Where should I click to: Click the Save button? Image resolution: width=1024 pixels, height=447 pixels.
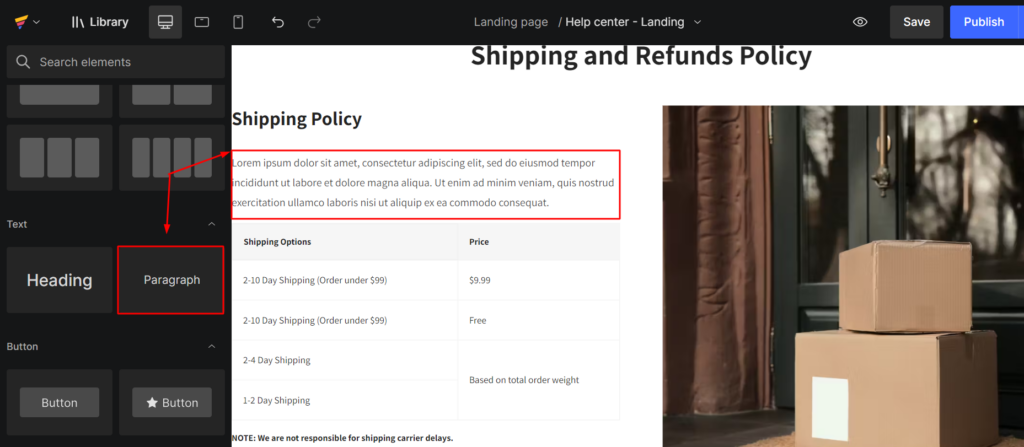click(x=916, y=22)
